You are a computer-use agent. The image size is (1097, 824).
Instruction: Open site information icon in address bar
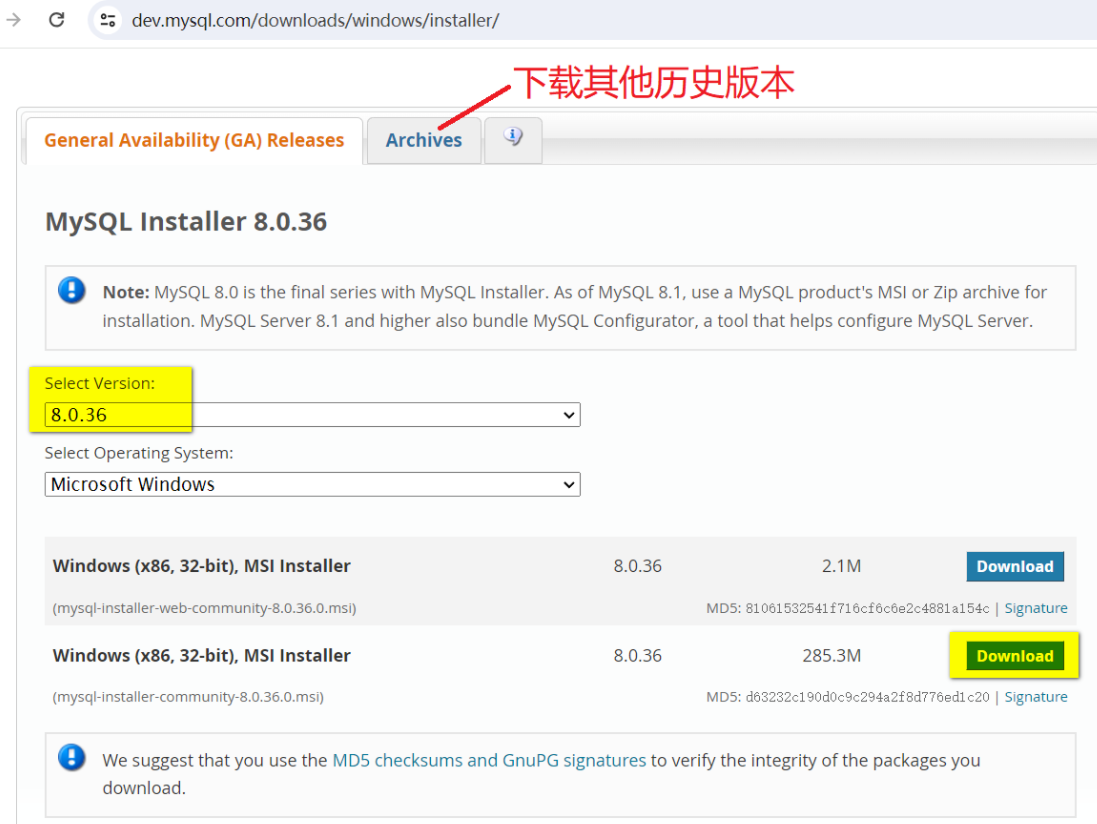point(108,20)
